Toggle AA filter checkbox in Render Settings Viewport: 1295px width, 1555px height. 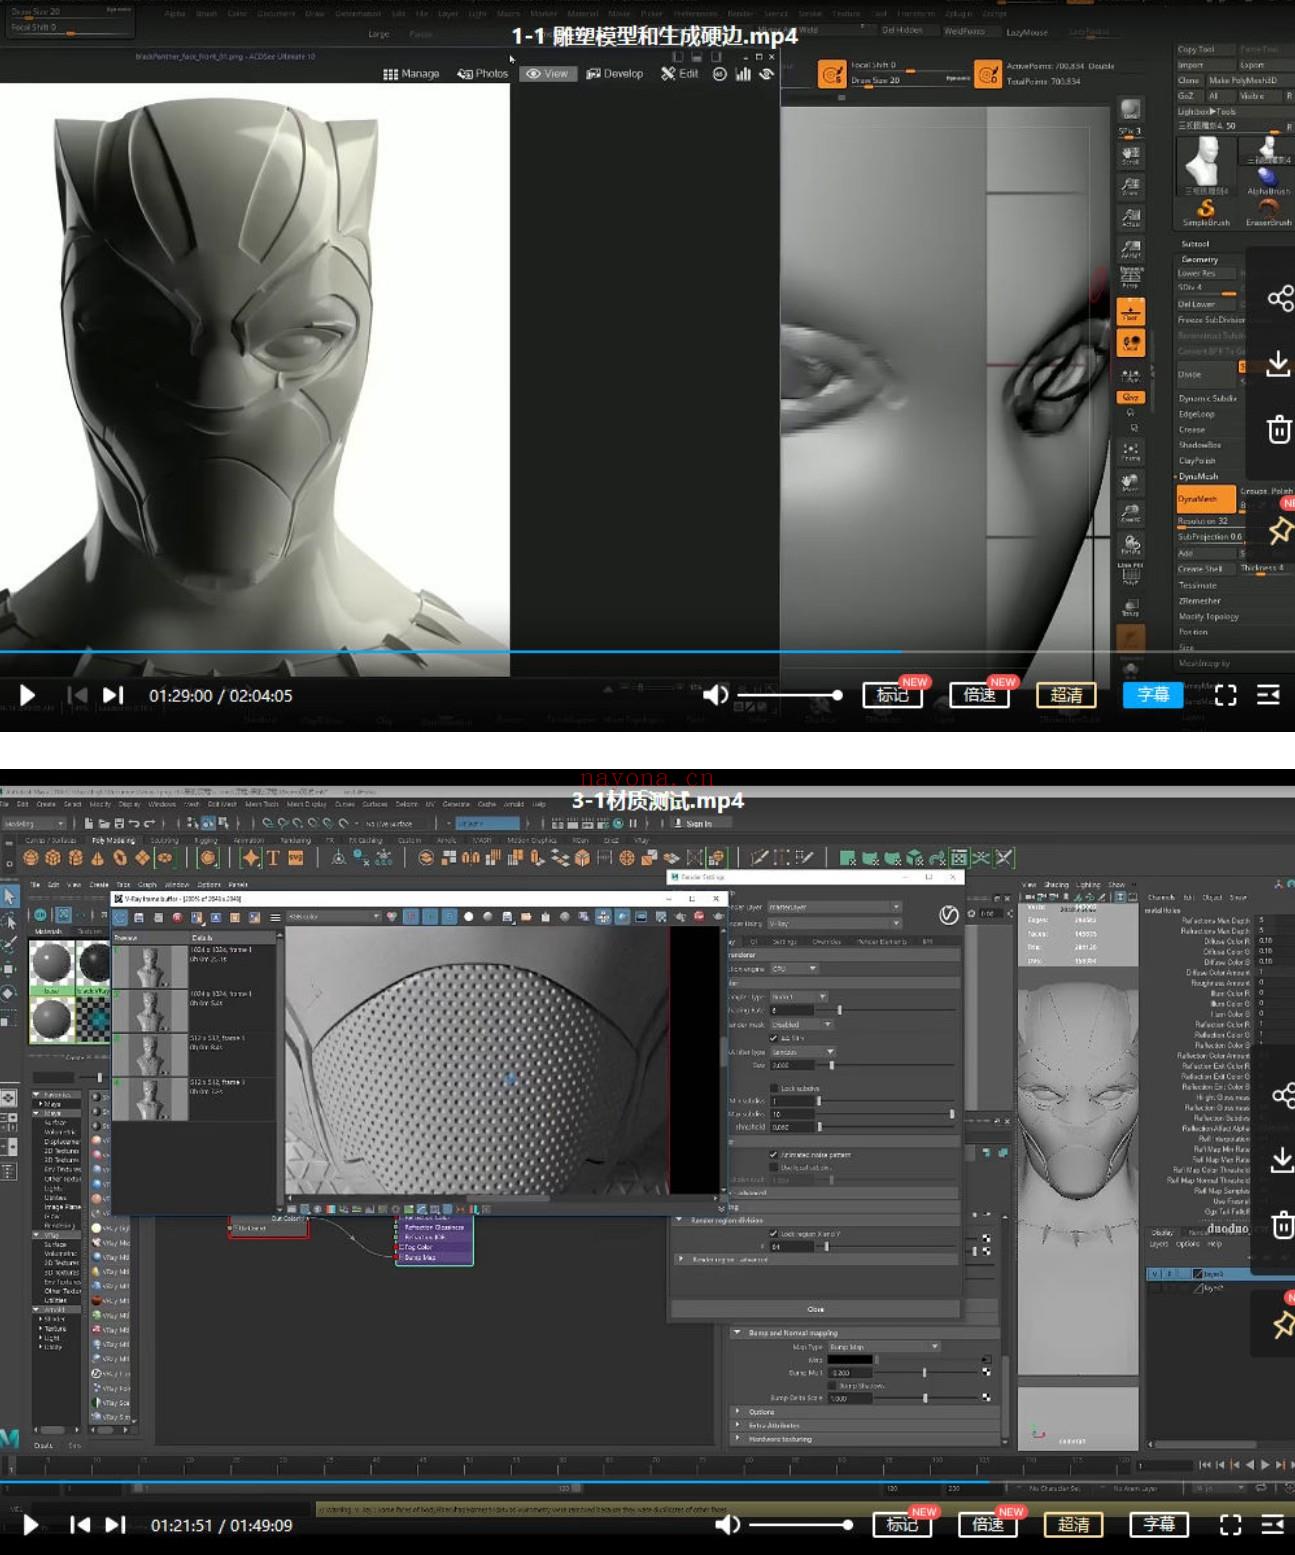(x=773, y=1038)
